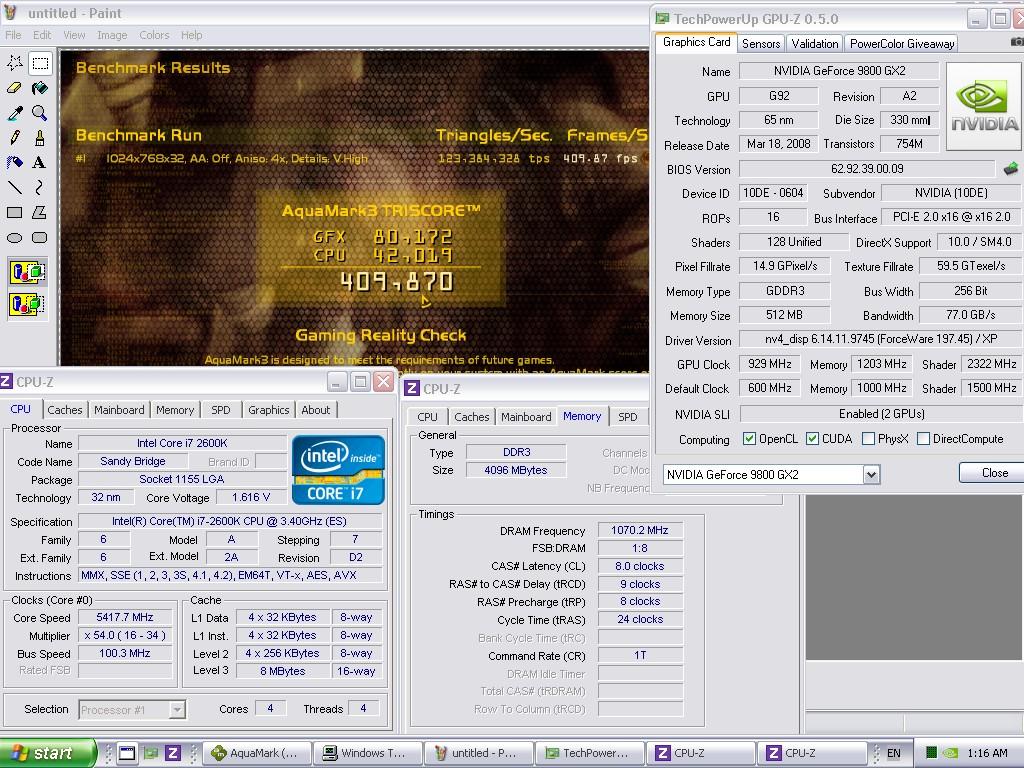This screenshot has height=768, width=1024.
Task: Open the Windows start menu
Action: point(47,753)
